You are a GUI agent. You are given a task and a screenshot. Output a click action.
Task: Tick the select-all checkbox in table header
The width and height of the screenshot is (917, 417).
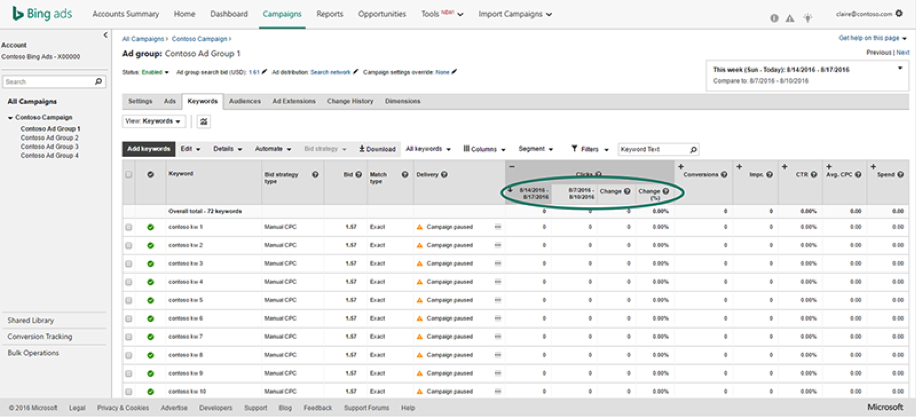129,174
